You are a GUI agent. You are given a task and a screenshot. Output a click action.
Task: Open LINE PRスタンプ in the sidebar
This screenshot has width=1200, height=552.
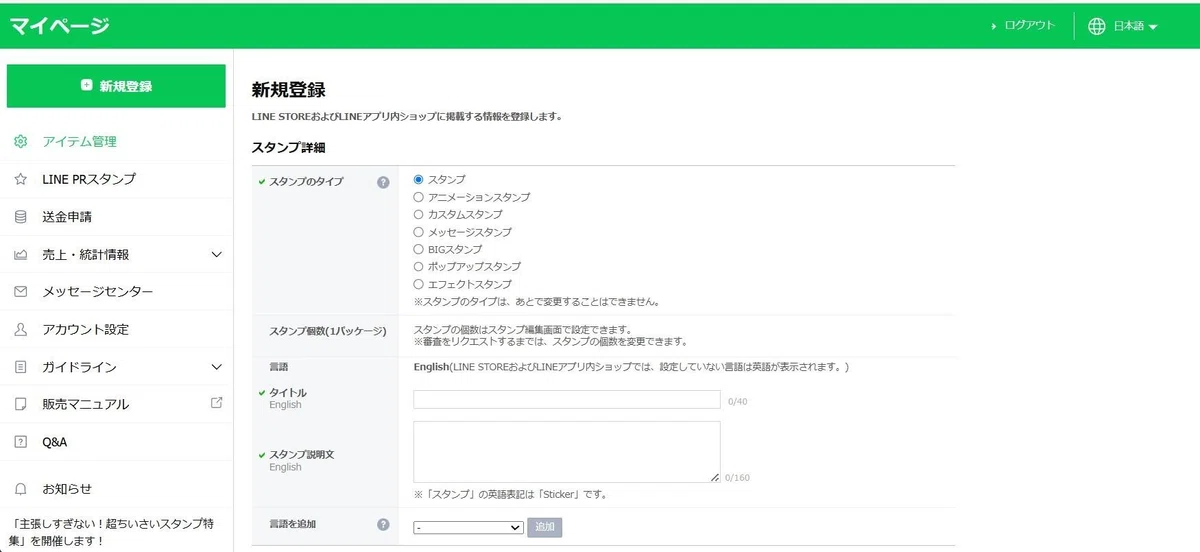pyautogui.click(x=89, y=179)
